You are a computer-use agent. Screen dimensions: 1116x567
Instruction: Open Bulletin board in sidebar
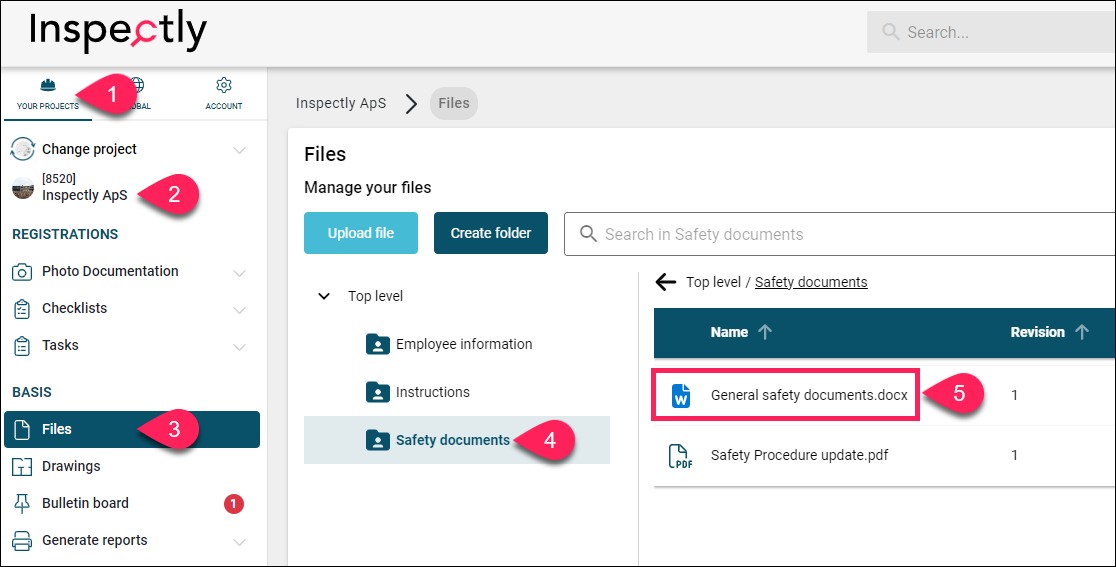(x=85, y=503)
